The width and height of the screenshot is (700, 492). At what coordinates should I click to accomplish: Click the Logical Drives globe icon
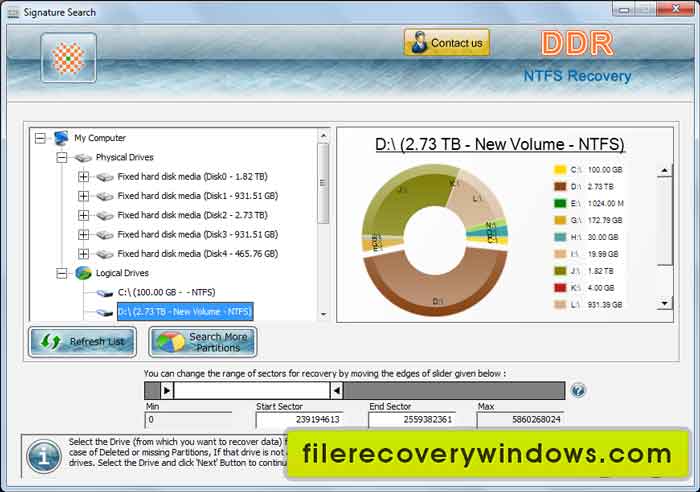(x=83, y=273)
